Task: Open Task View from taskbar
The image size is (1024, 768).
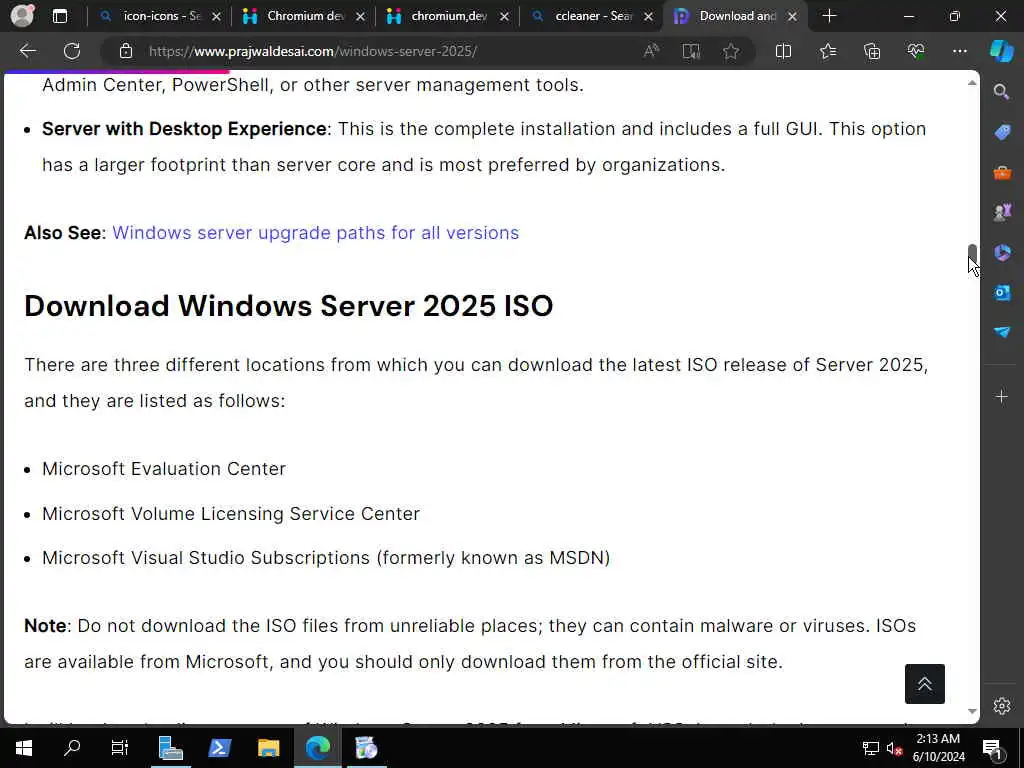Action: (120, 748)
